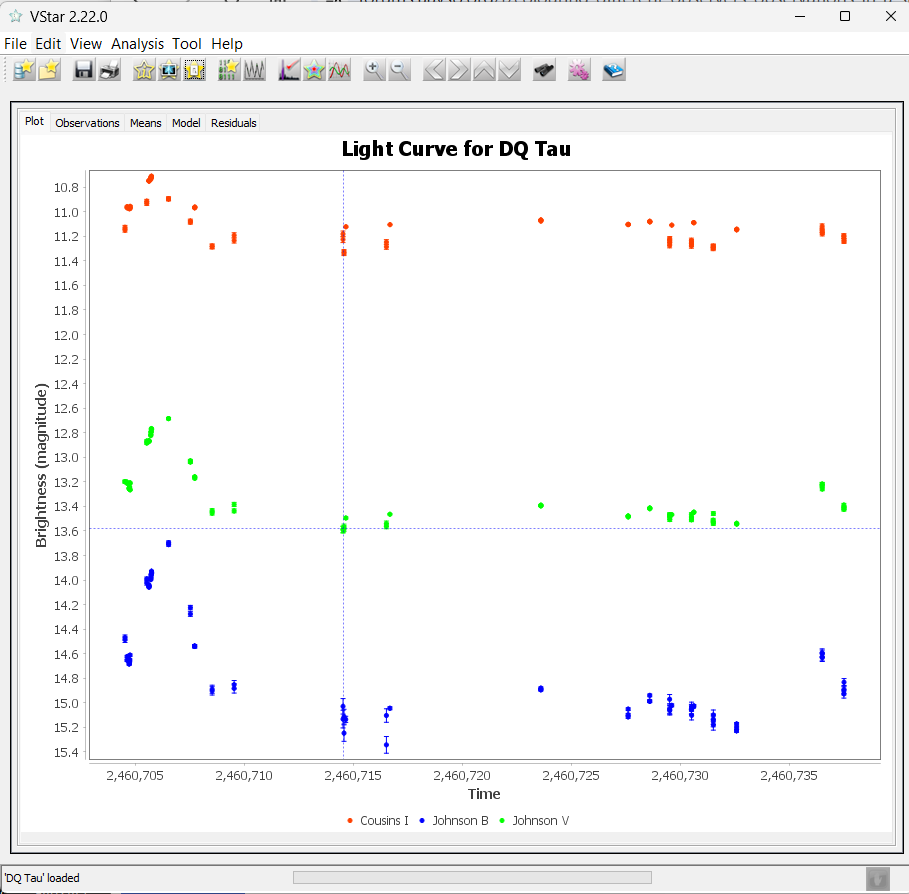
Task: Pan plot right using right chevron
Action: point(459,70)
